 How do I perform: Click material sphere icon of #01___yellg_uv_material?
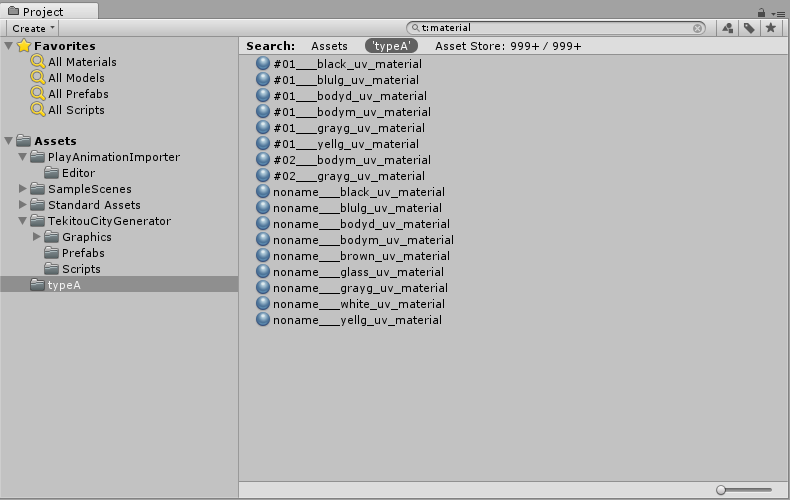(x=263, y=144)
